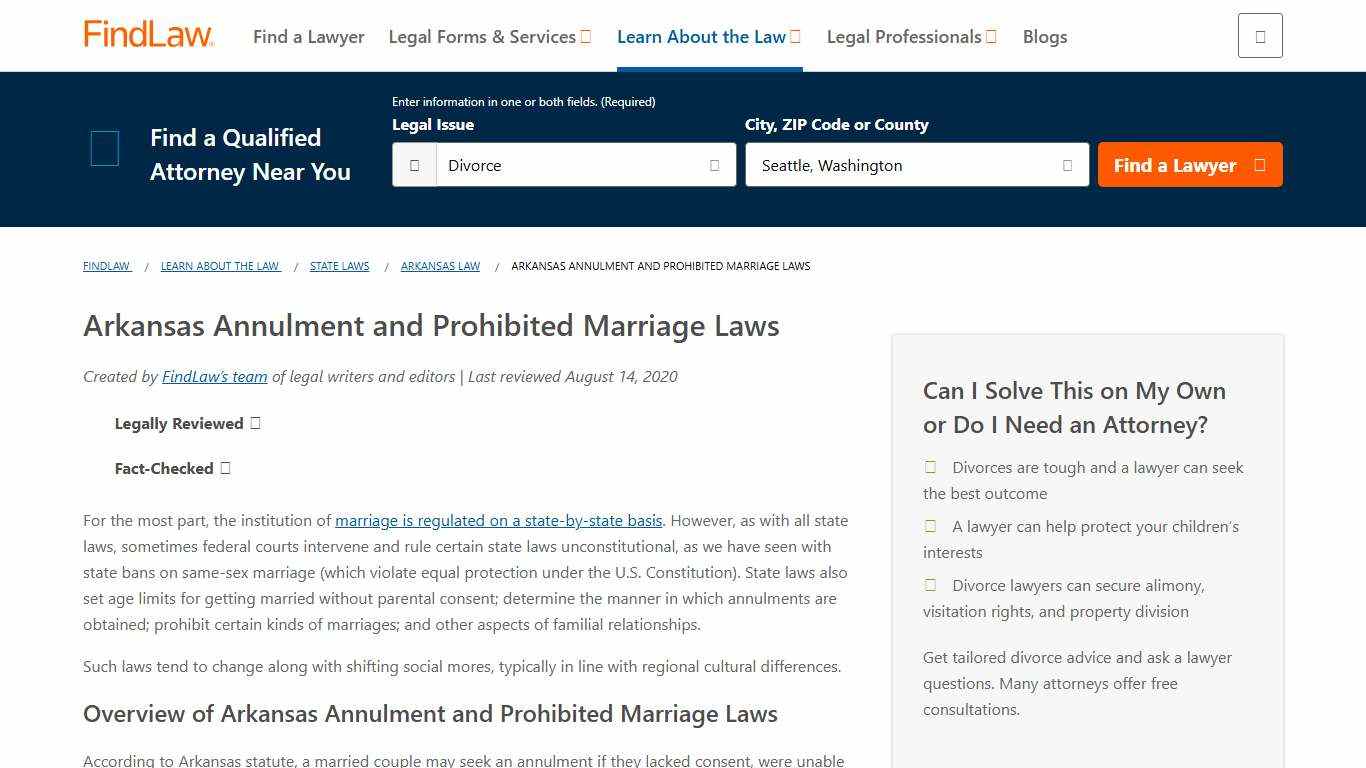Image resolution: width=1366 pixels, height=768 pixels.
Task: Clear the Seattle, Washington location field icon
Action: [x=1067, y=165]
